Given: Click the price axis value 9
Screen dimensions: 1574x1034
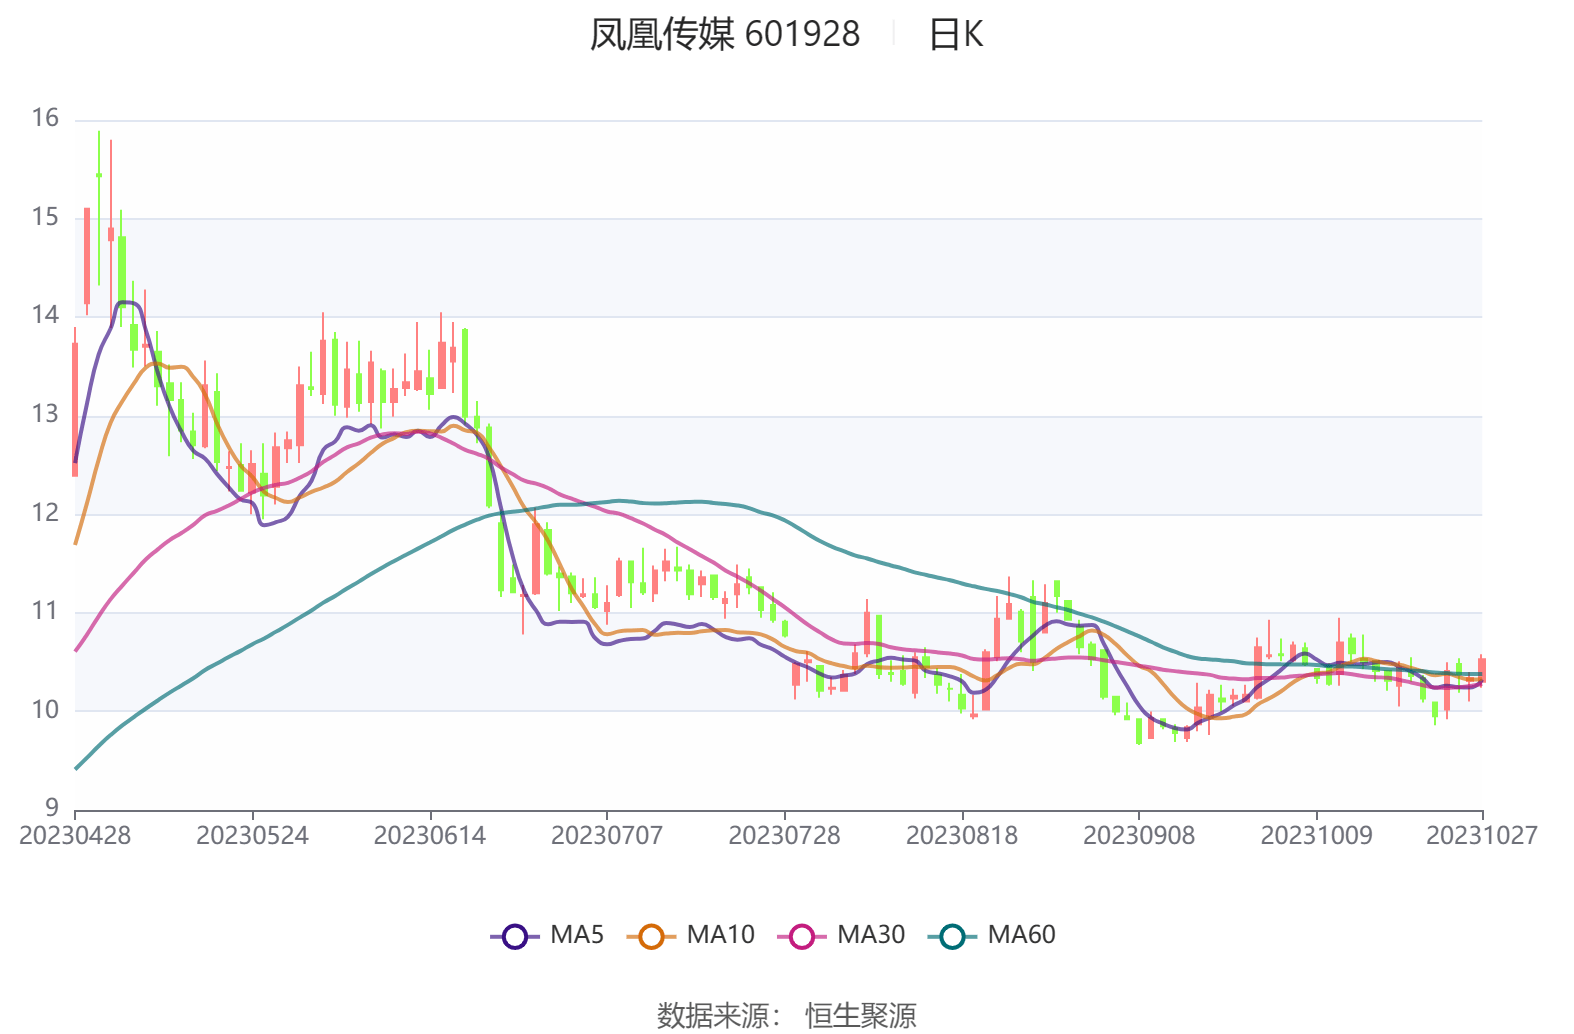Looking at the screenshot, I should coord(52,808).
